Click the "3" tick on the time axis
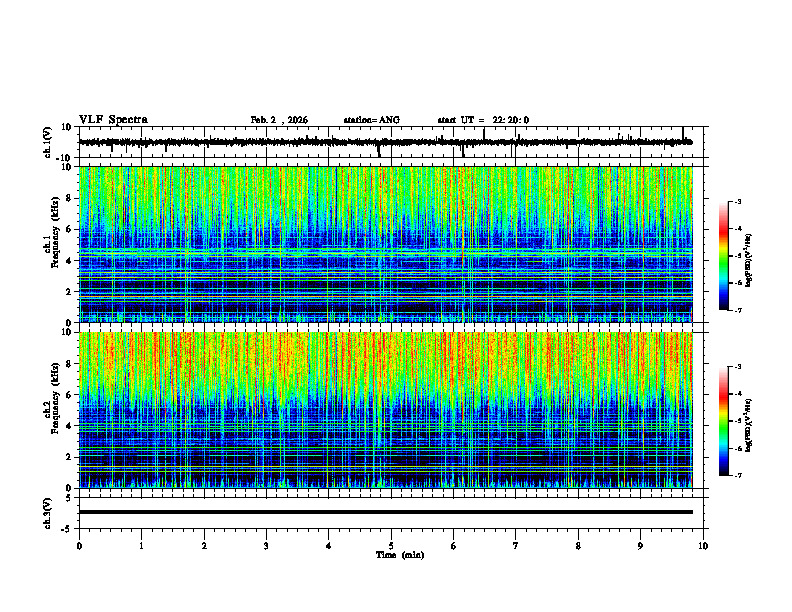Screen dimensions: 792x612 [266, 546]
